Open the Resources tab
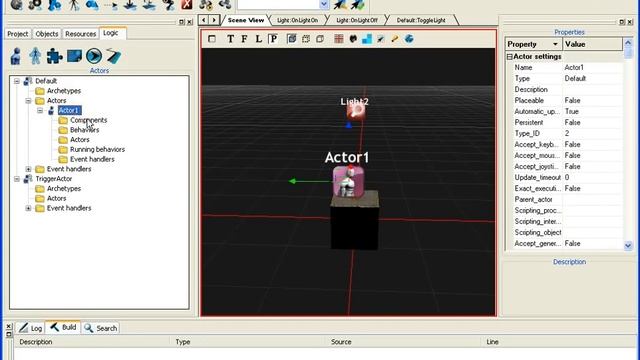 80,34
